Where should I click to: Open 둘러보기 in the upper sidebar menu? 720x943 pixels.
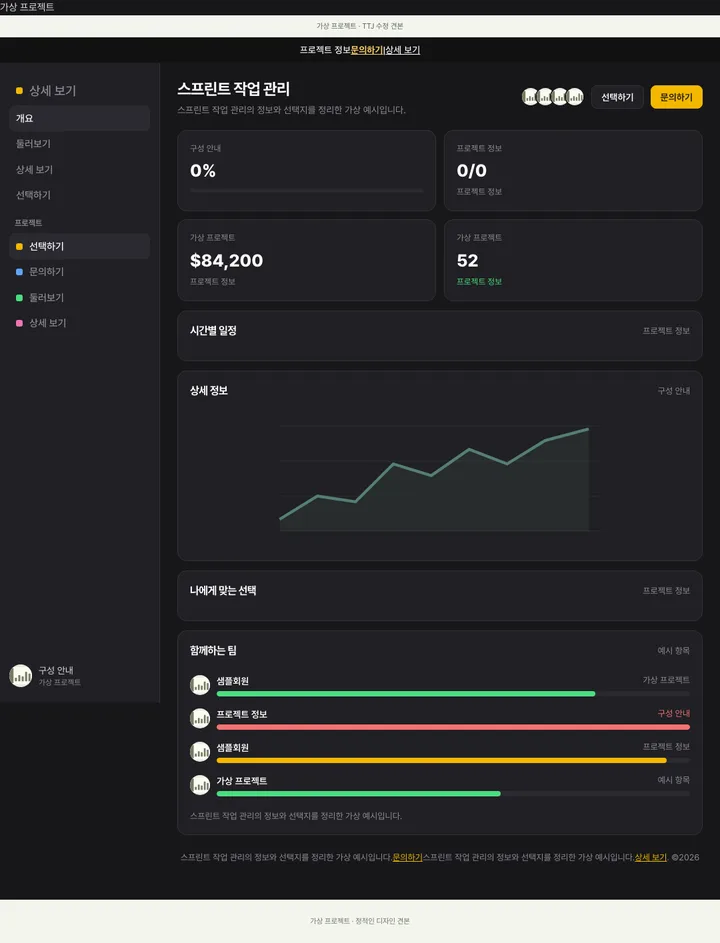click(x=79, y=144)
